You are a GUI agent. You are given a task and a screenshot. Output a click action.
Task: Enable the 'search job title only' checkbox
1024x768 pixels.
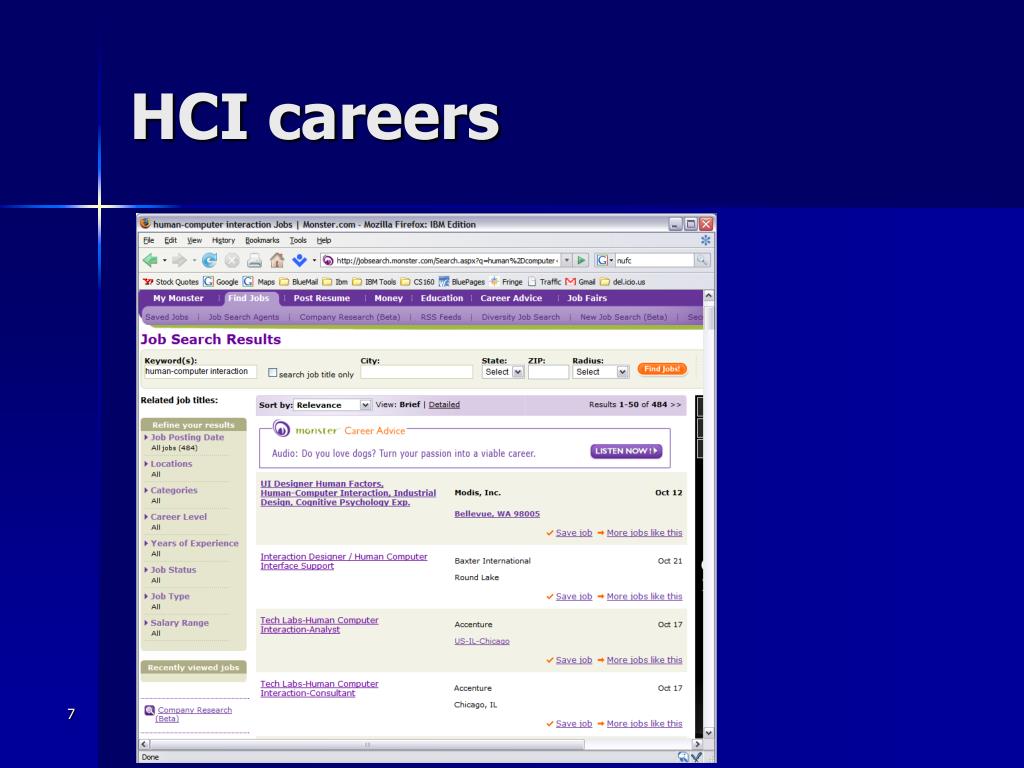[x=272, y=373]
